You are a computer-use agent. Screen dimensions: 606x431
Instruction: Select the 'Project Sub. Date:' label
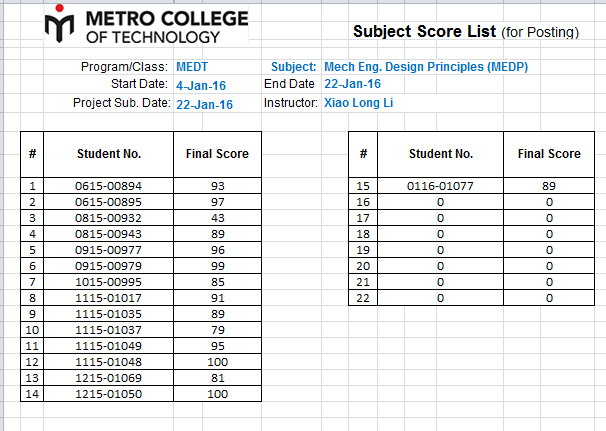[x=122, y=103]
